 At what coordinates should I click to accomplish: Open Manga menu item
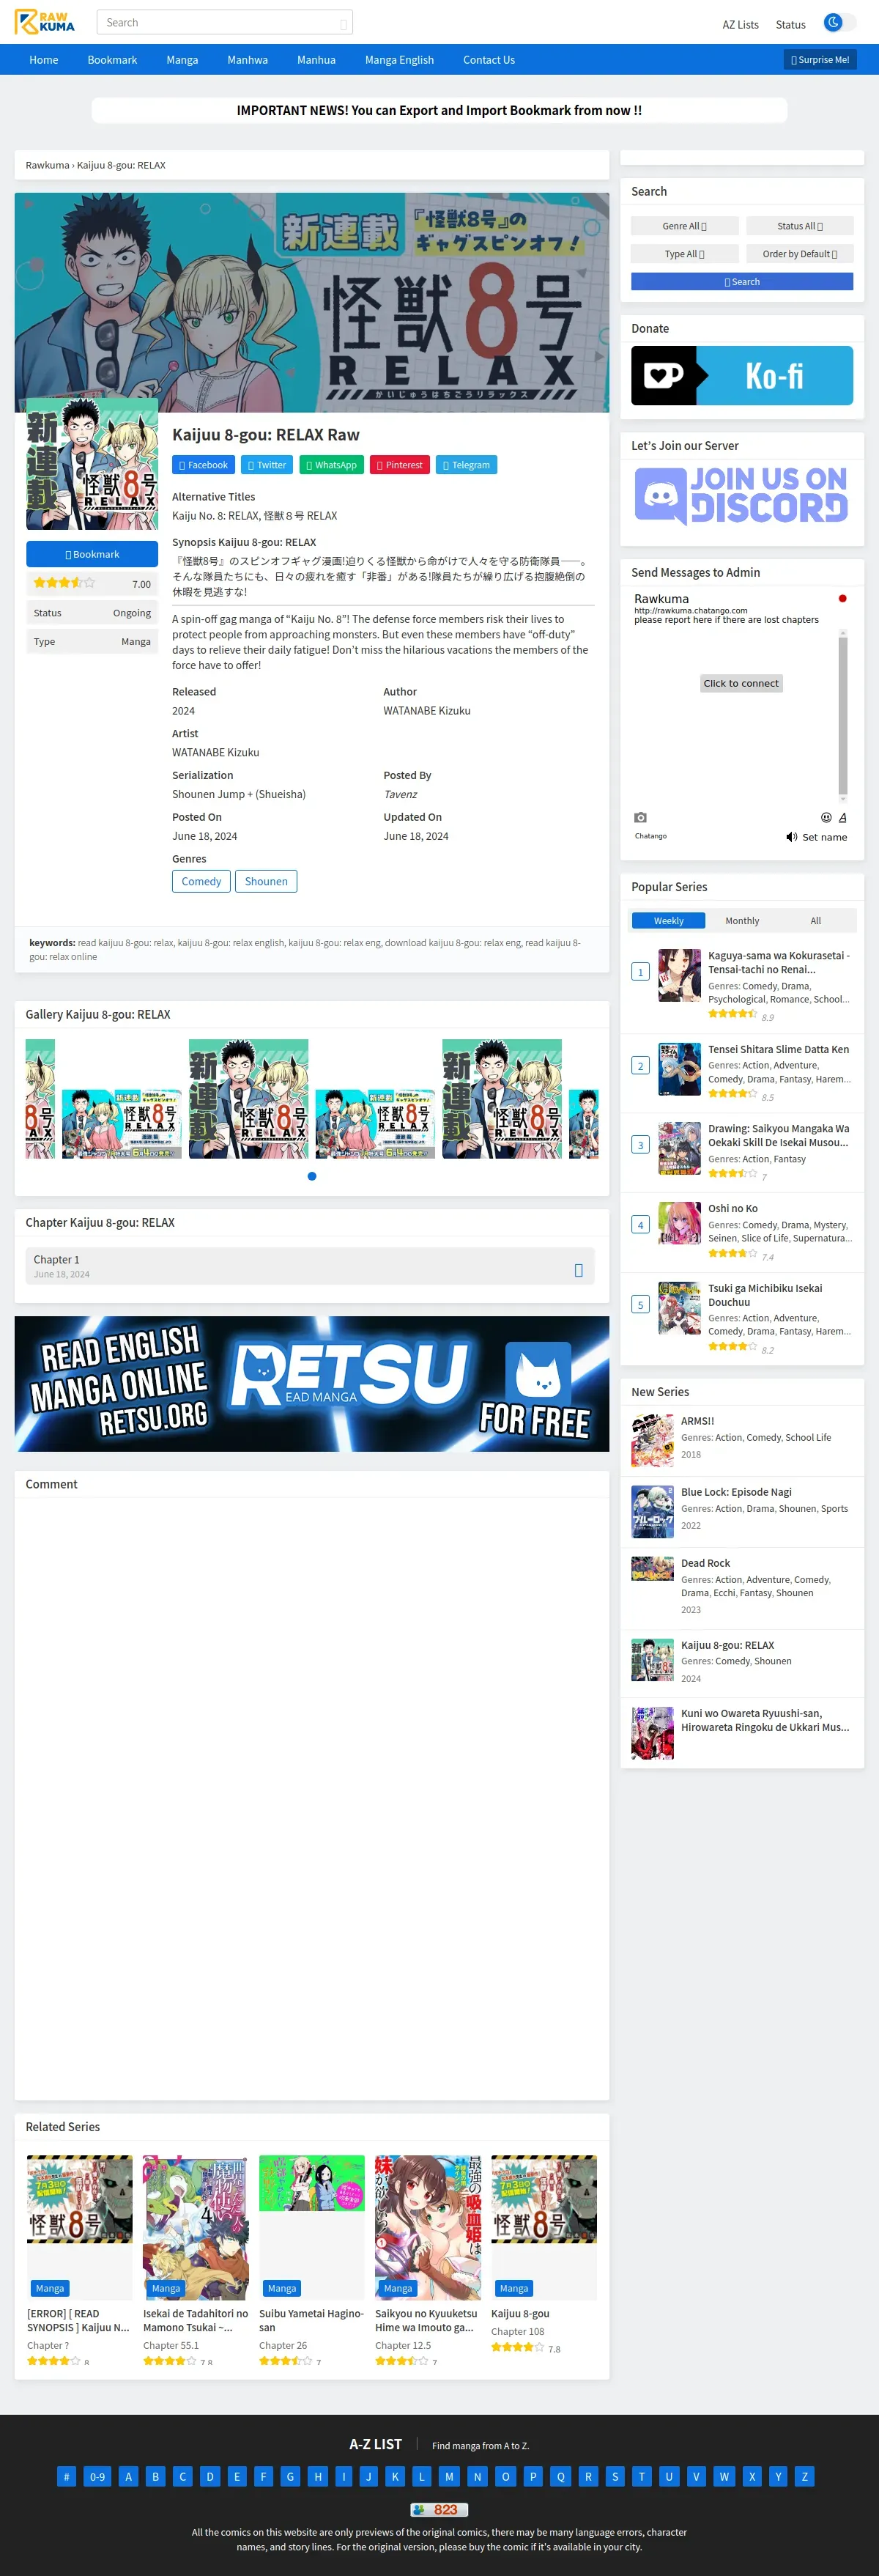coord(182,60)
